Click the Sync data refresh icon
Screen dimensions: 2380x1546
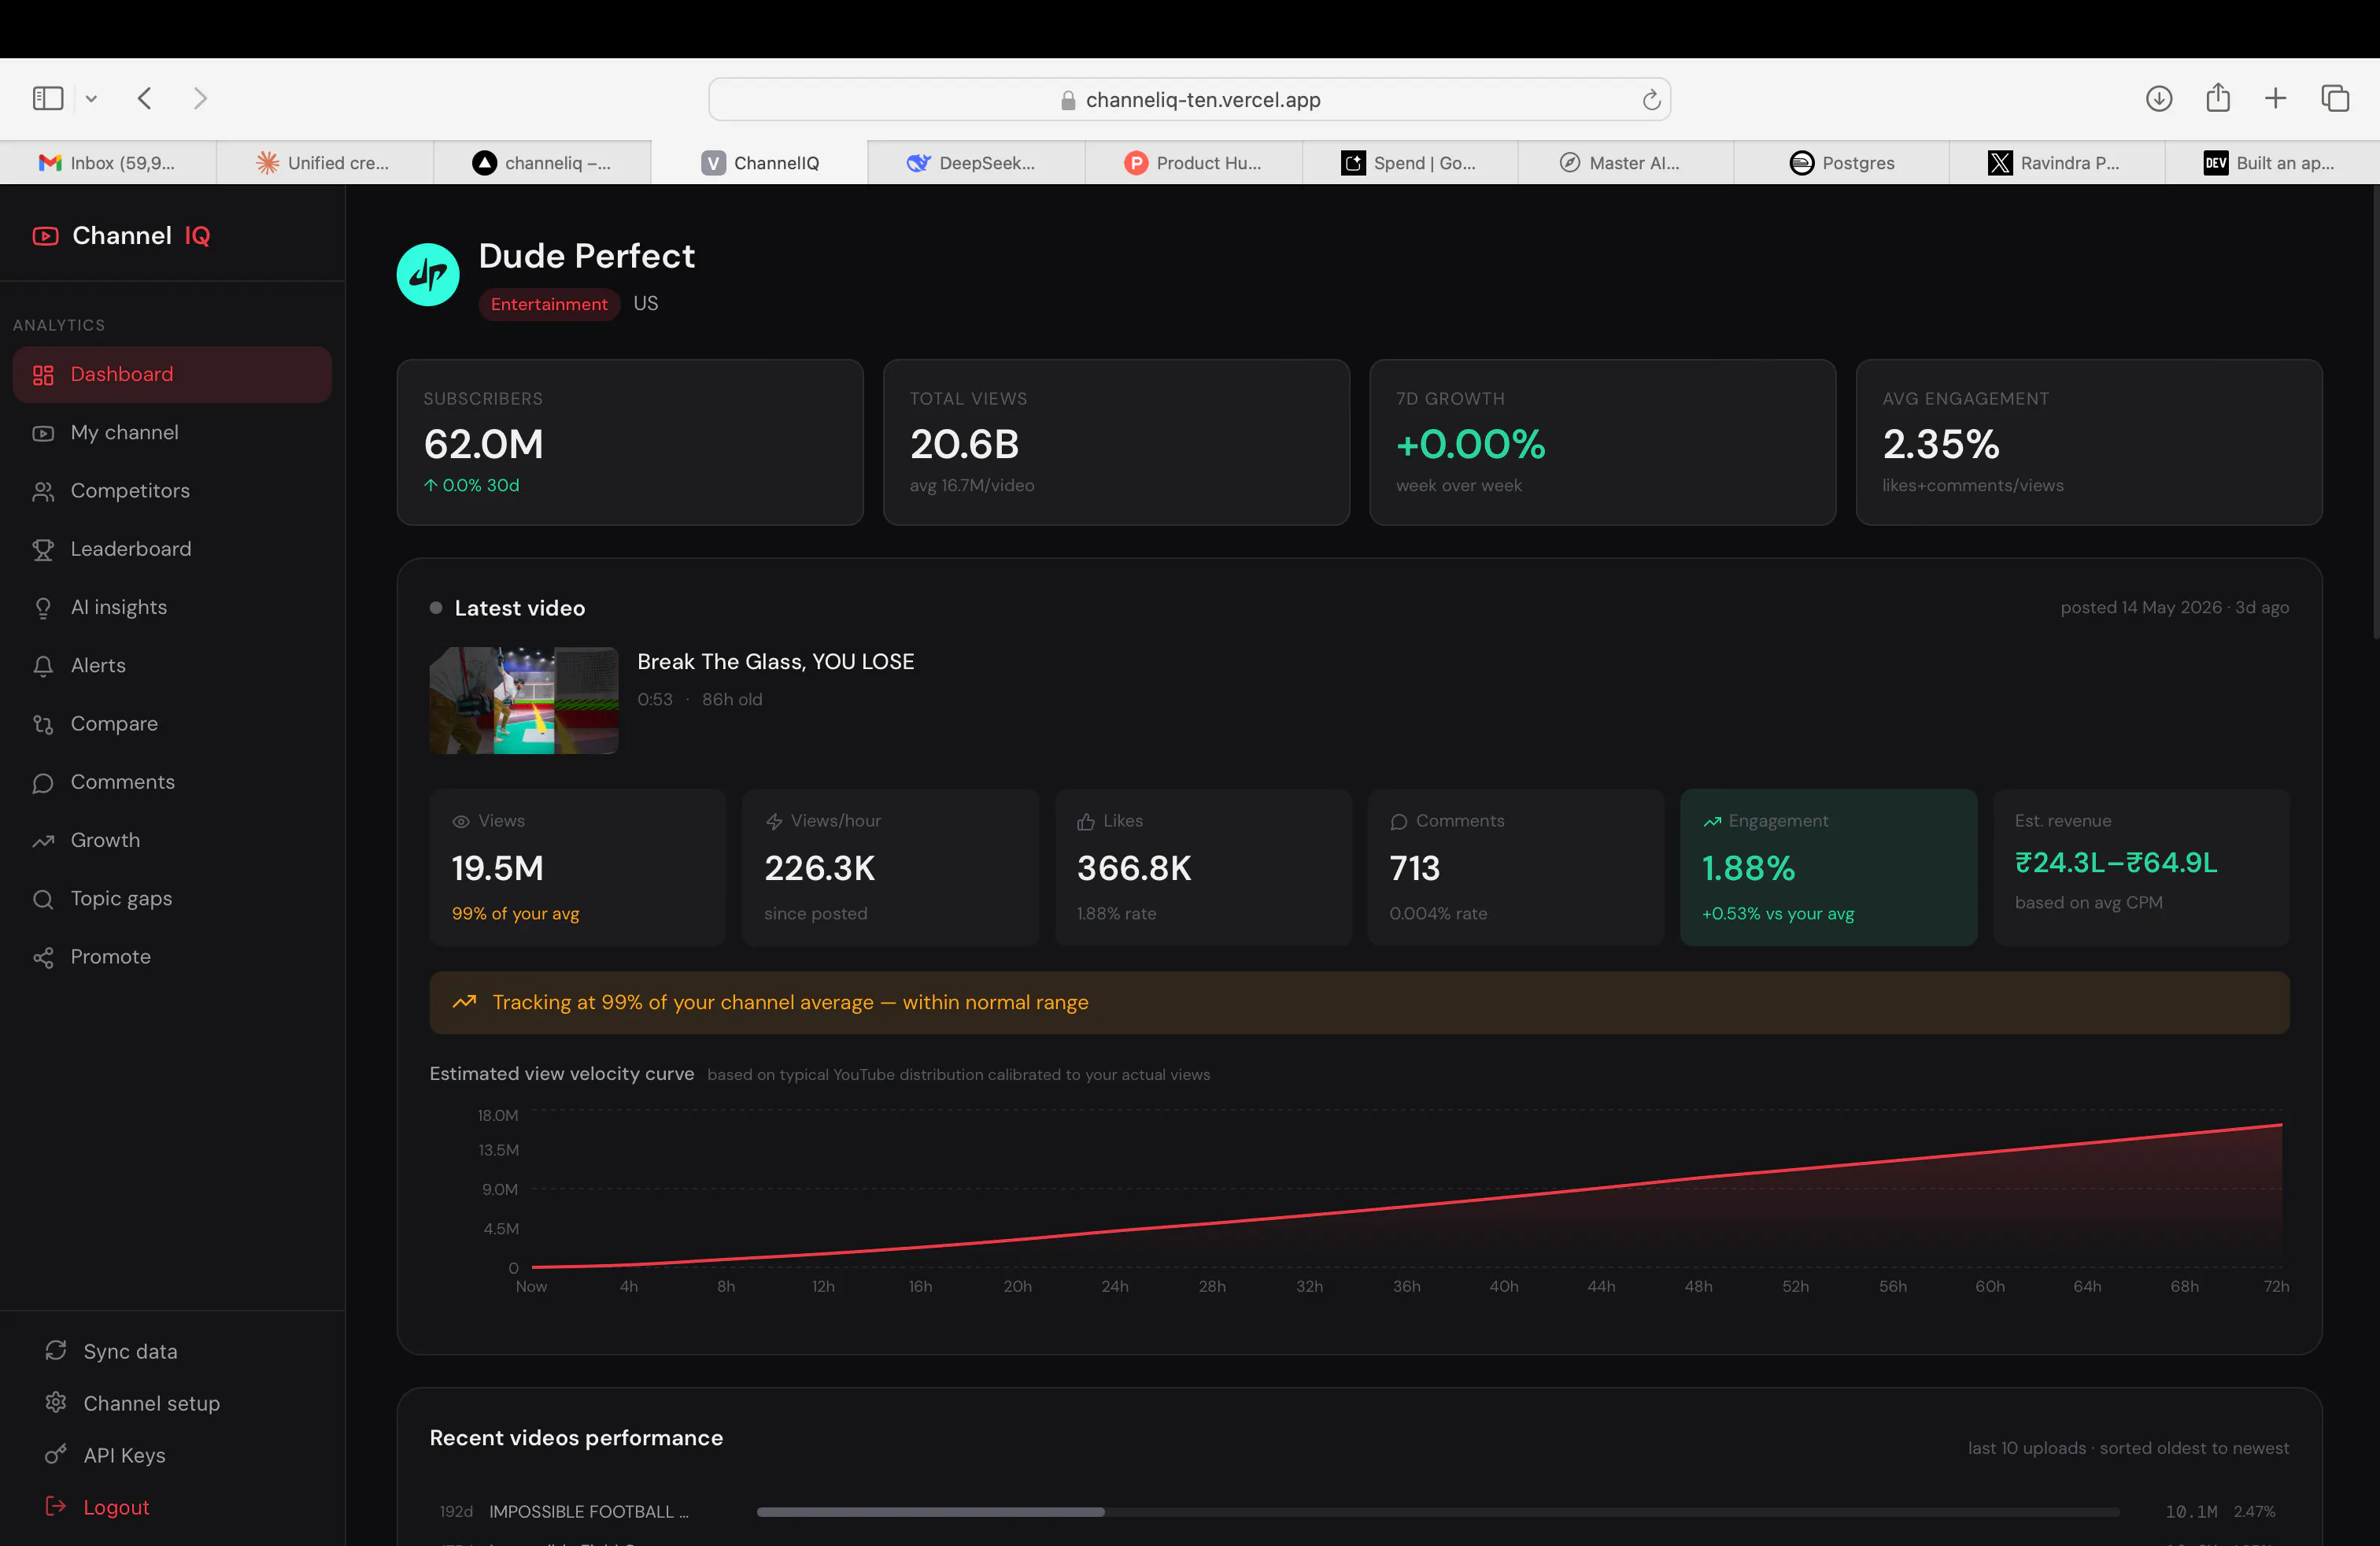click(x=56, y=1350)
